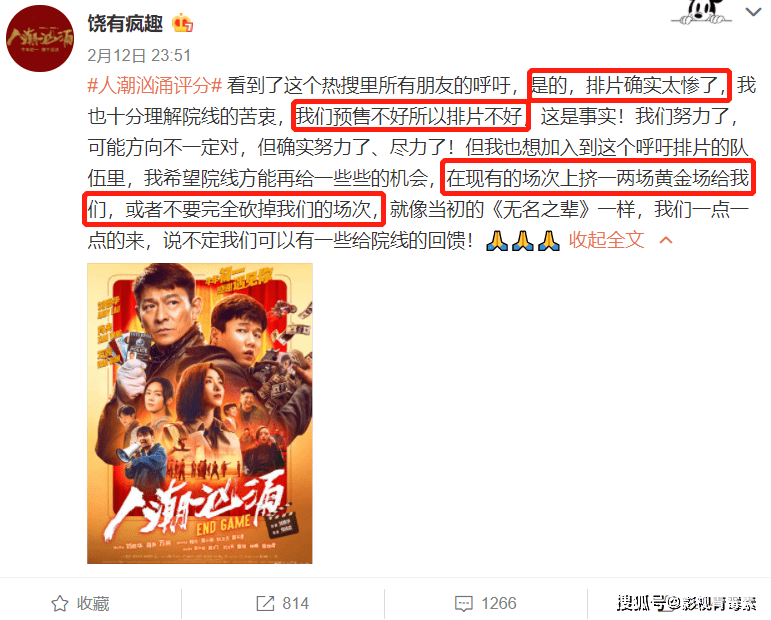This screenshot has width=771, height=620.
Task: Open the #人潮汹涌评分# hashtag topic
Action: coord(155,86)
